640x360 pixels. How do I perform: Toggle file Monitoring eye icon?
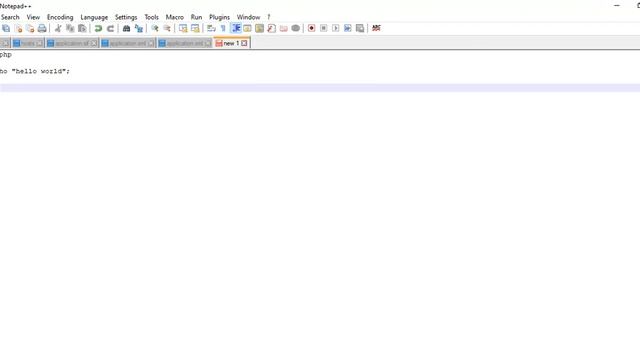click(x=296, y=28)
